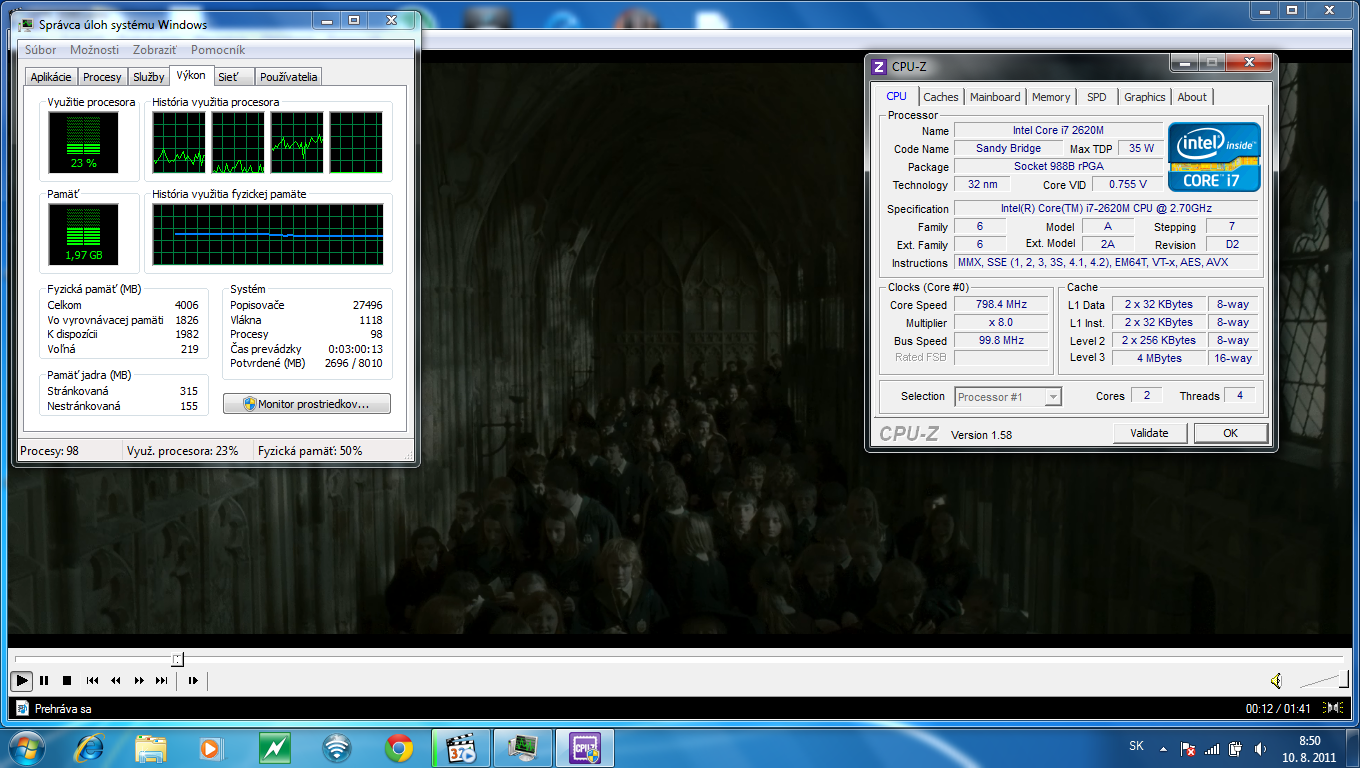Skip to the next track in the player

coord(162,681)
